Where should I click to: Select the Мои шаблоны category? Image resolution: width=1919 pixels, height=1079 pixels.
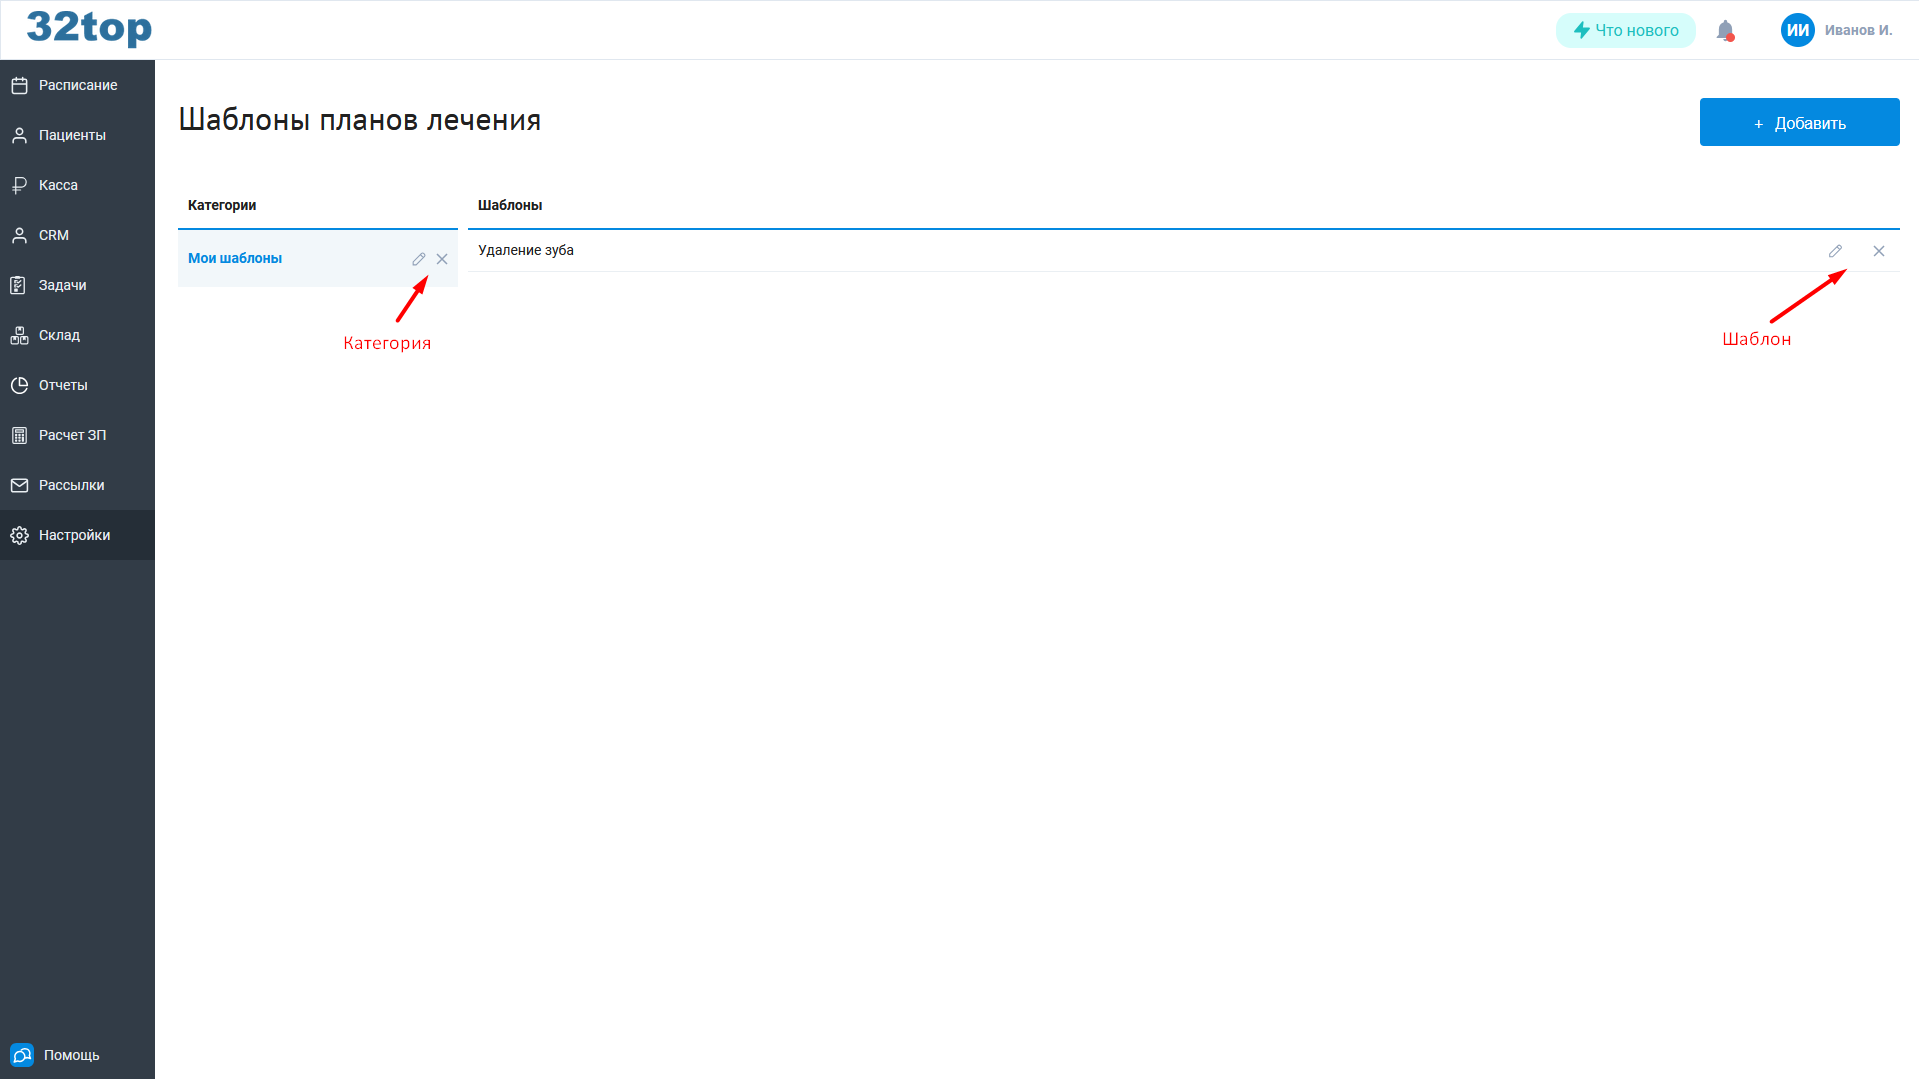(x=235, y=258)
